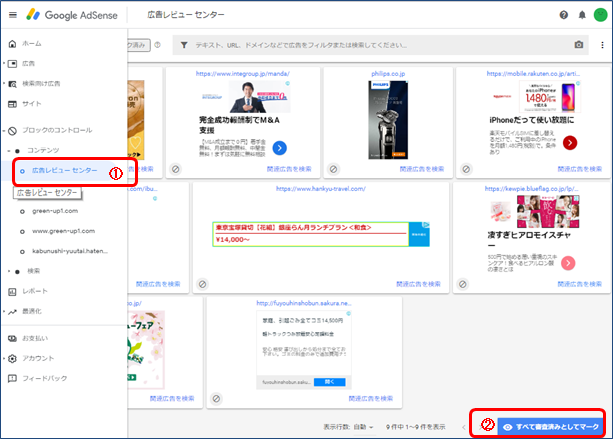Viewport: 613px width, 439px height.
Task: Block the kewpie hyaluronic ad
Action: [x=462, y=284]
